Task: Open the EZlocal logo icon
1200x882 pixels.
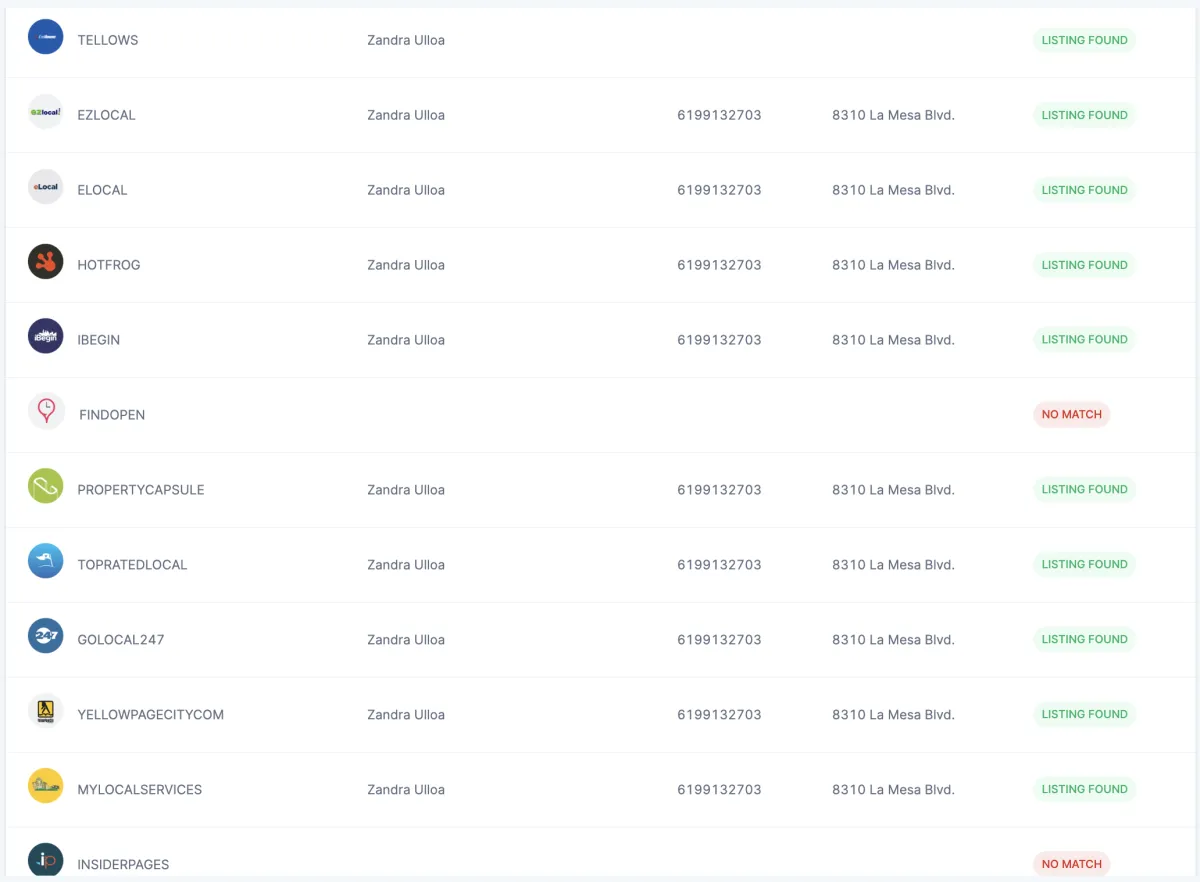Action: pos(45,112)
